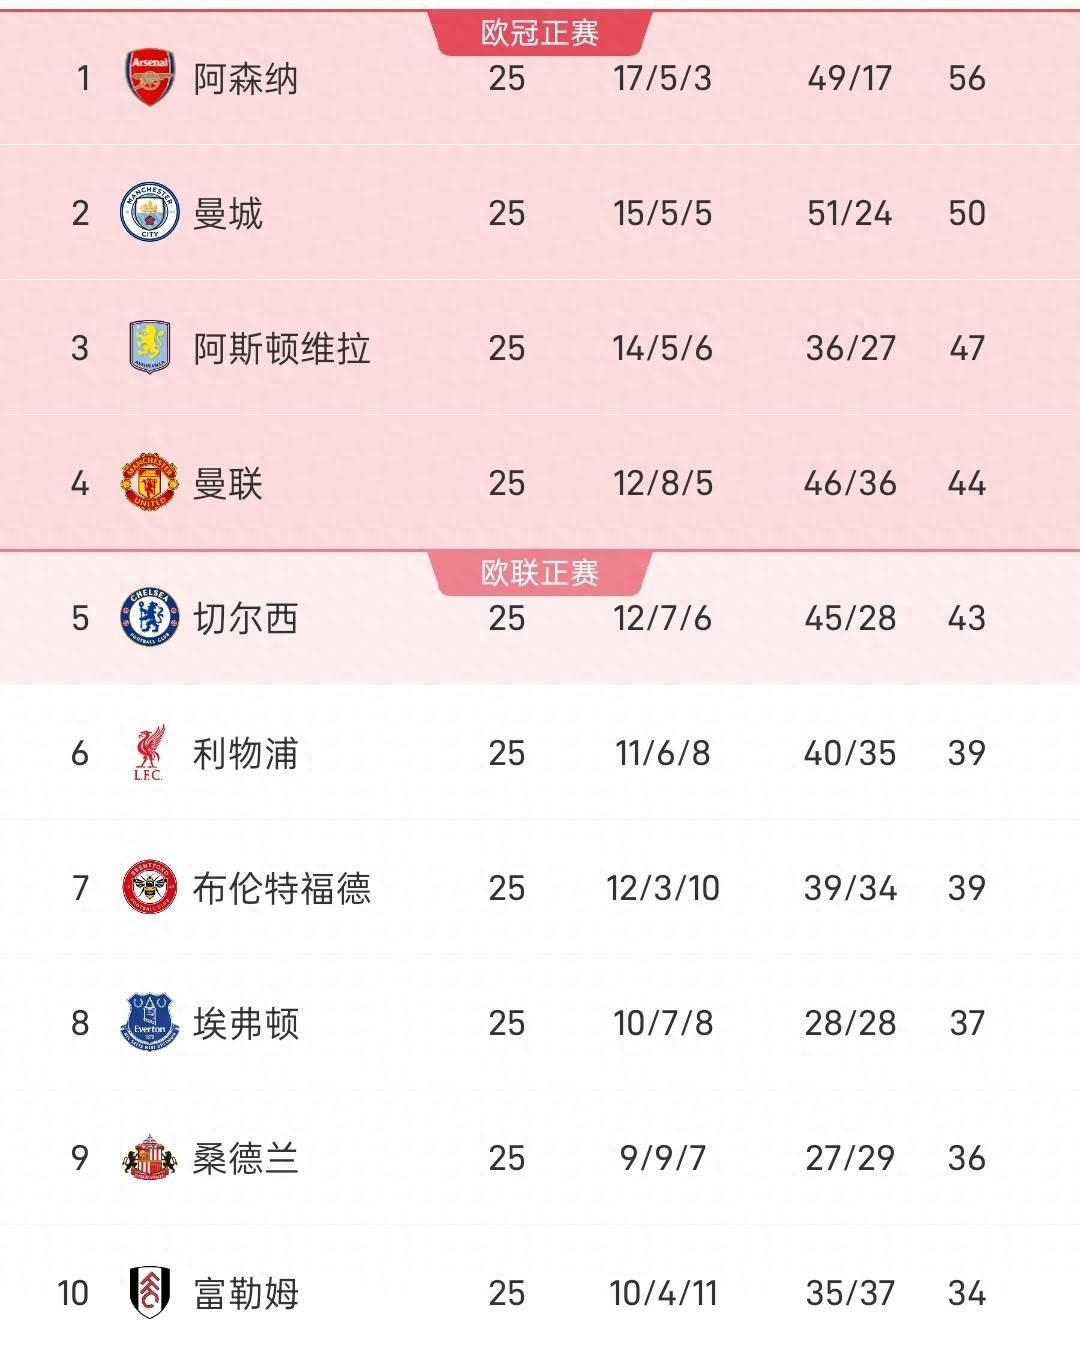Image resolution: width=1080 pixels, height=1353 pixels.
Task: Tap the 富勒姆 team name
Action: (x=245, y=1293)
